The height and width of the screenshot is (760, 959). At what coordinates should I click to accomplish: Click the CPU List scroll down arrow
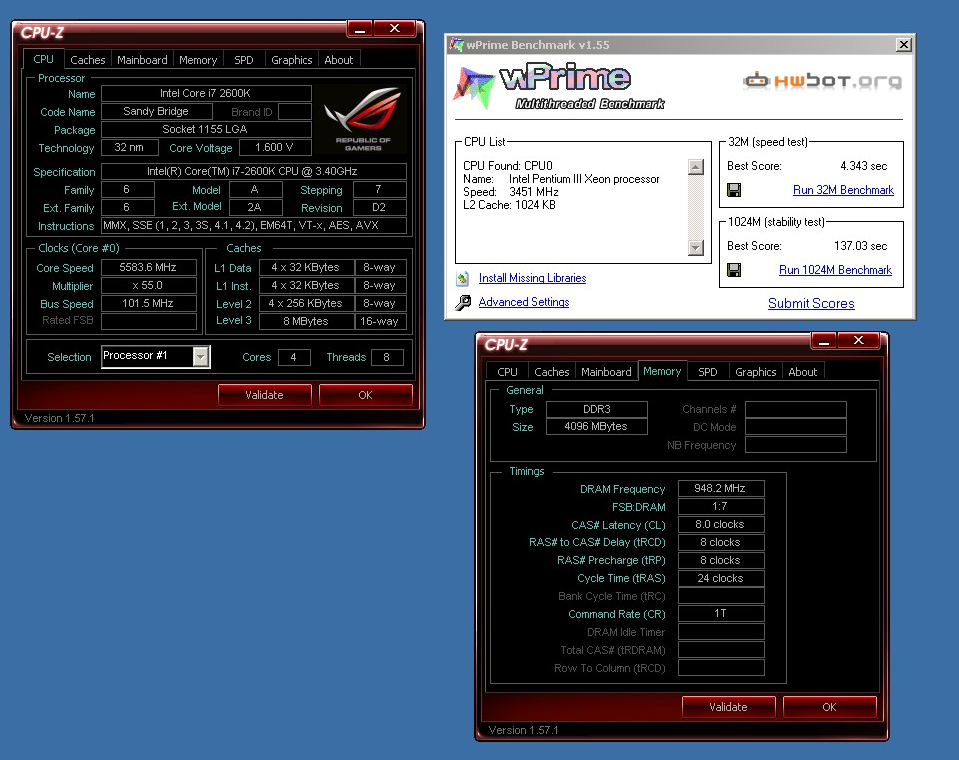click(x=695, y=248)
